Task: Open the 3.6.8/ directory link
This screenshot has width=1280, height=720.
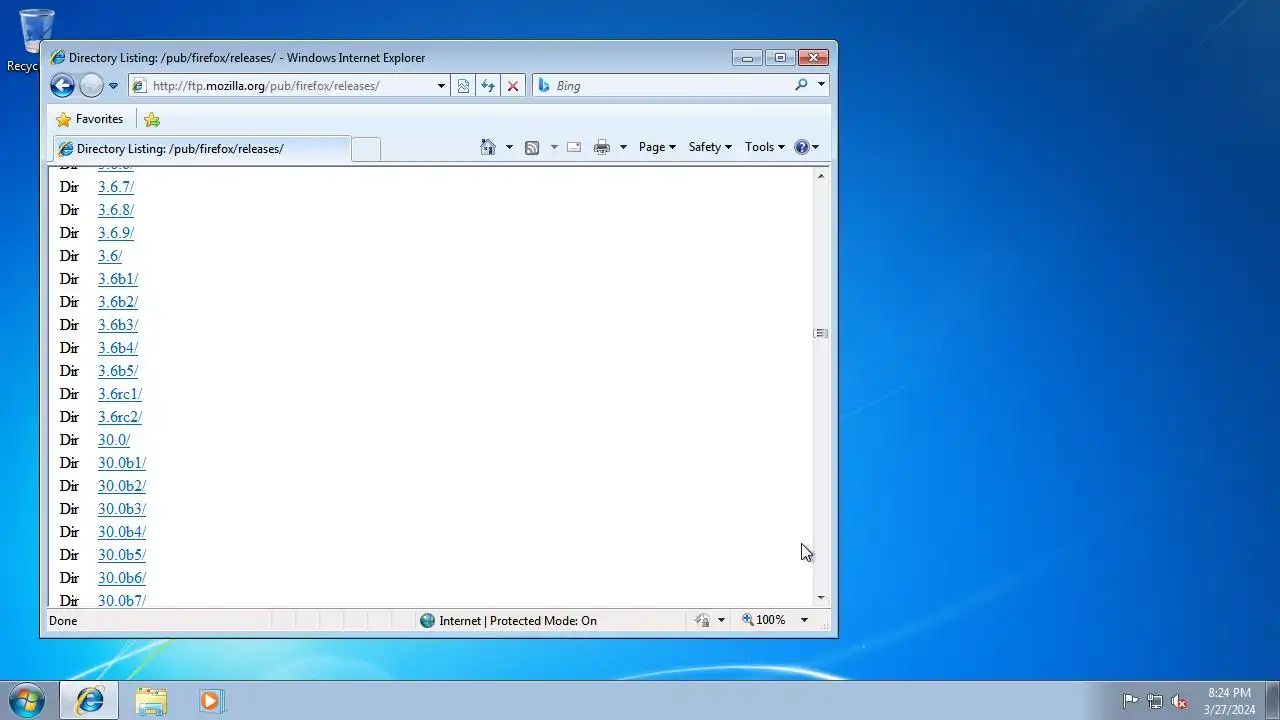Action: point(116,210)
